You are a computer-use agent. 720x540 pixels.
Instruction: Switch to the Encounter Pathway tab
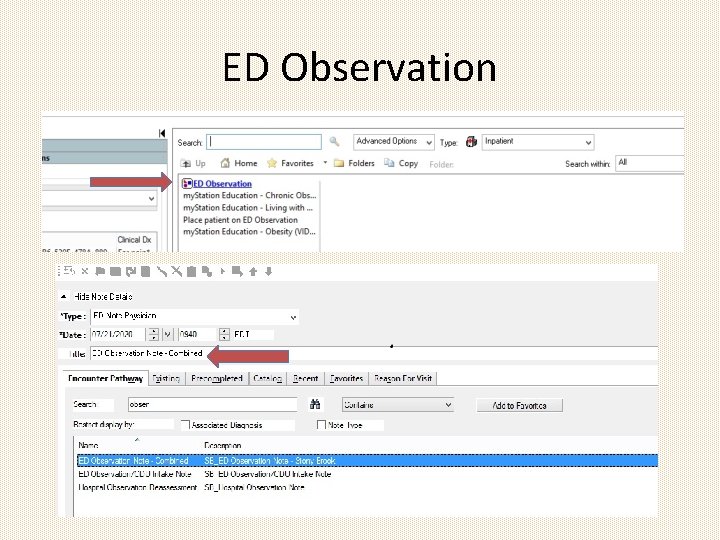106,378
